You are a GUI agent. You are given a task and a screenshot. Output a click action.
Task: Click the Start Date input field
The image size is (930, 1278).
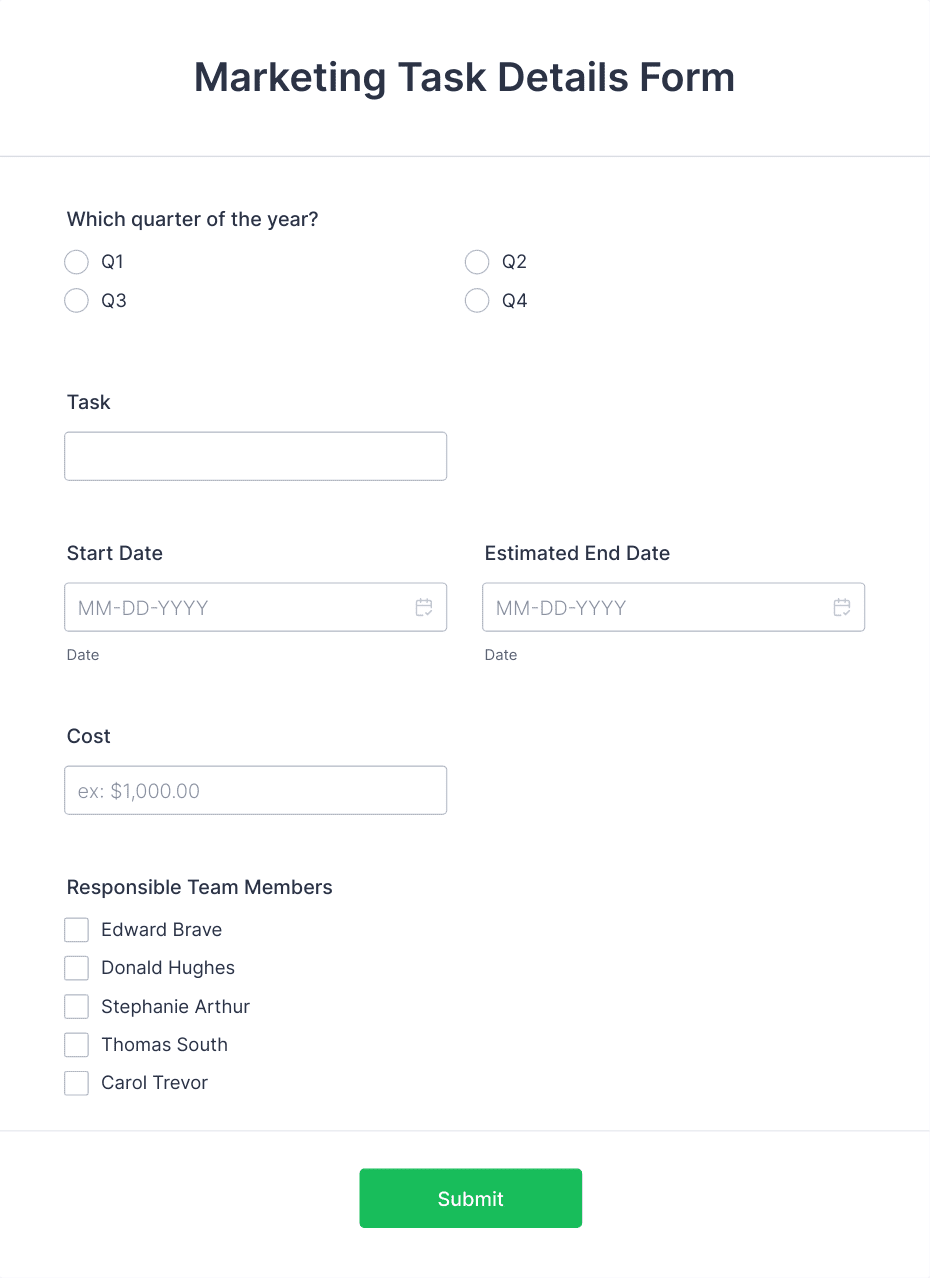[x=256, y=607]
